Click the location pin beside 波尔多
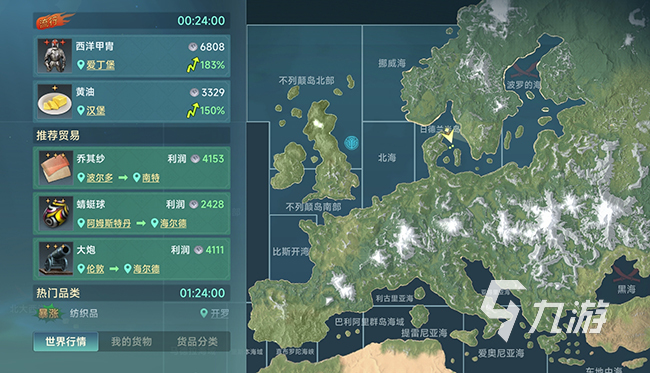Image resolution: width=650 pixels, height=373 pixels. (81, 177)
